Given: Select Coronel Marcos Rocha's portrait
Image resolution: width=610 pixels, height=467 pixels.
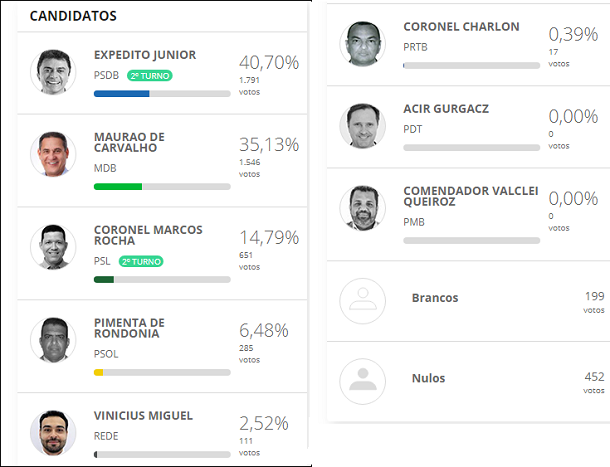Looking at the screenshot, I should tap(53, 247).
